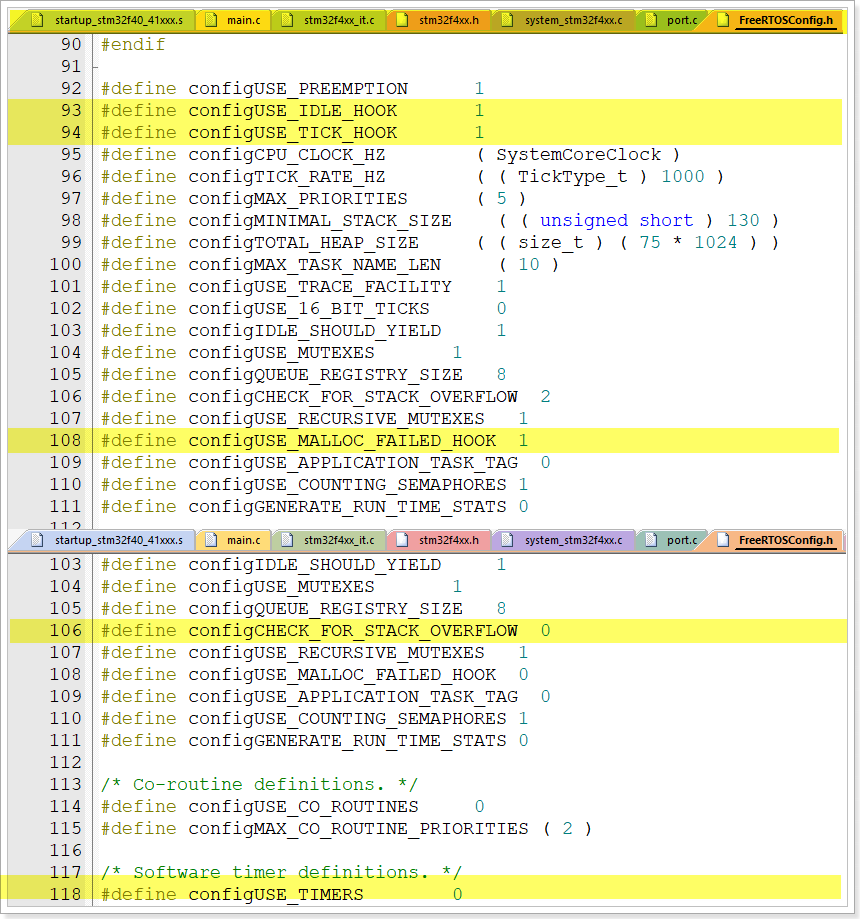Viewport: 860px width, 919px height.
Task: Click configMAX_PRIORITIES macro name
Action: coord(298,199)
